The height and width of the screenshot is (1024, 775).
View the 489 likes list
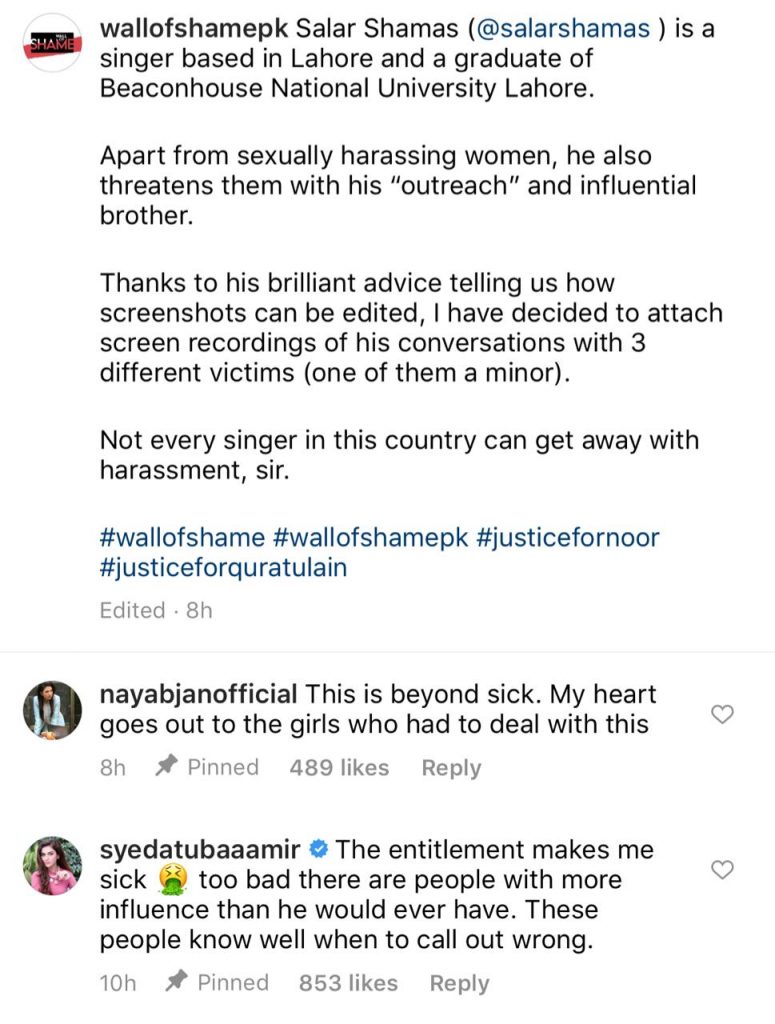[339, 768]
